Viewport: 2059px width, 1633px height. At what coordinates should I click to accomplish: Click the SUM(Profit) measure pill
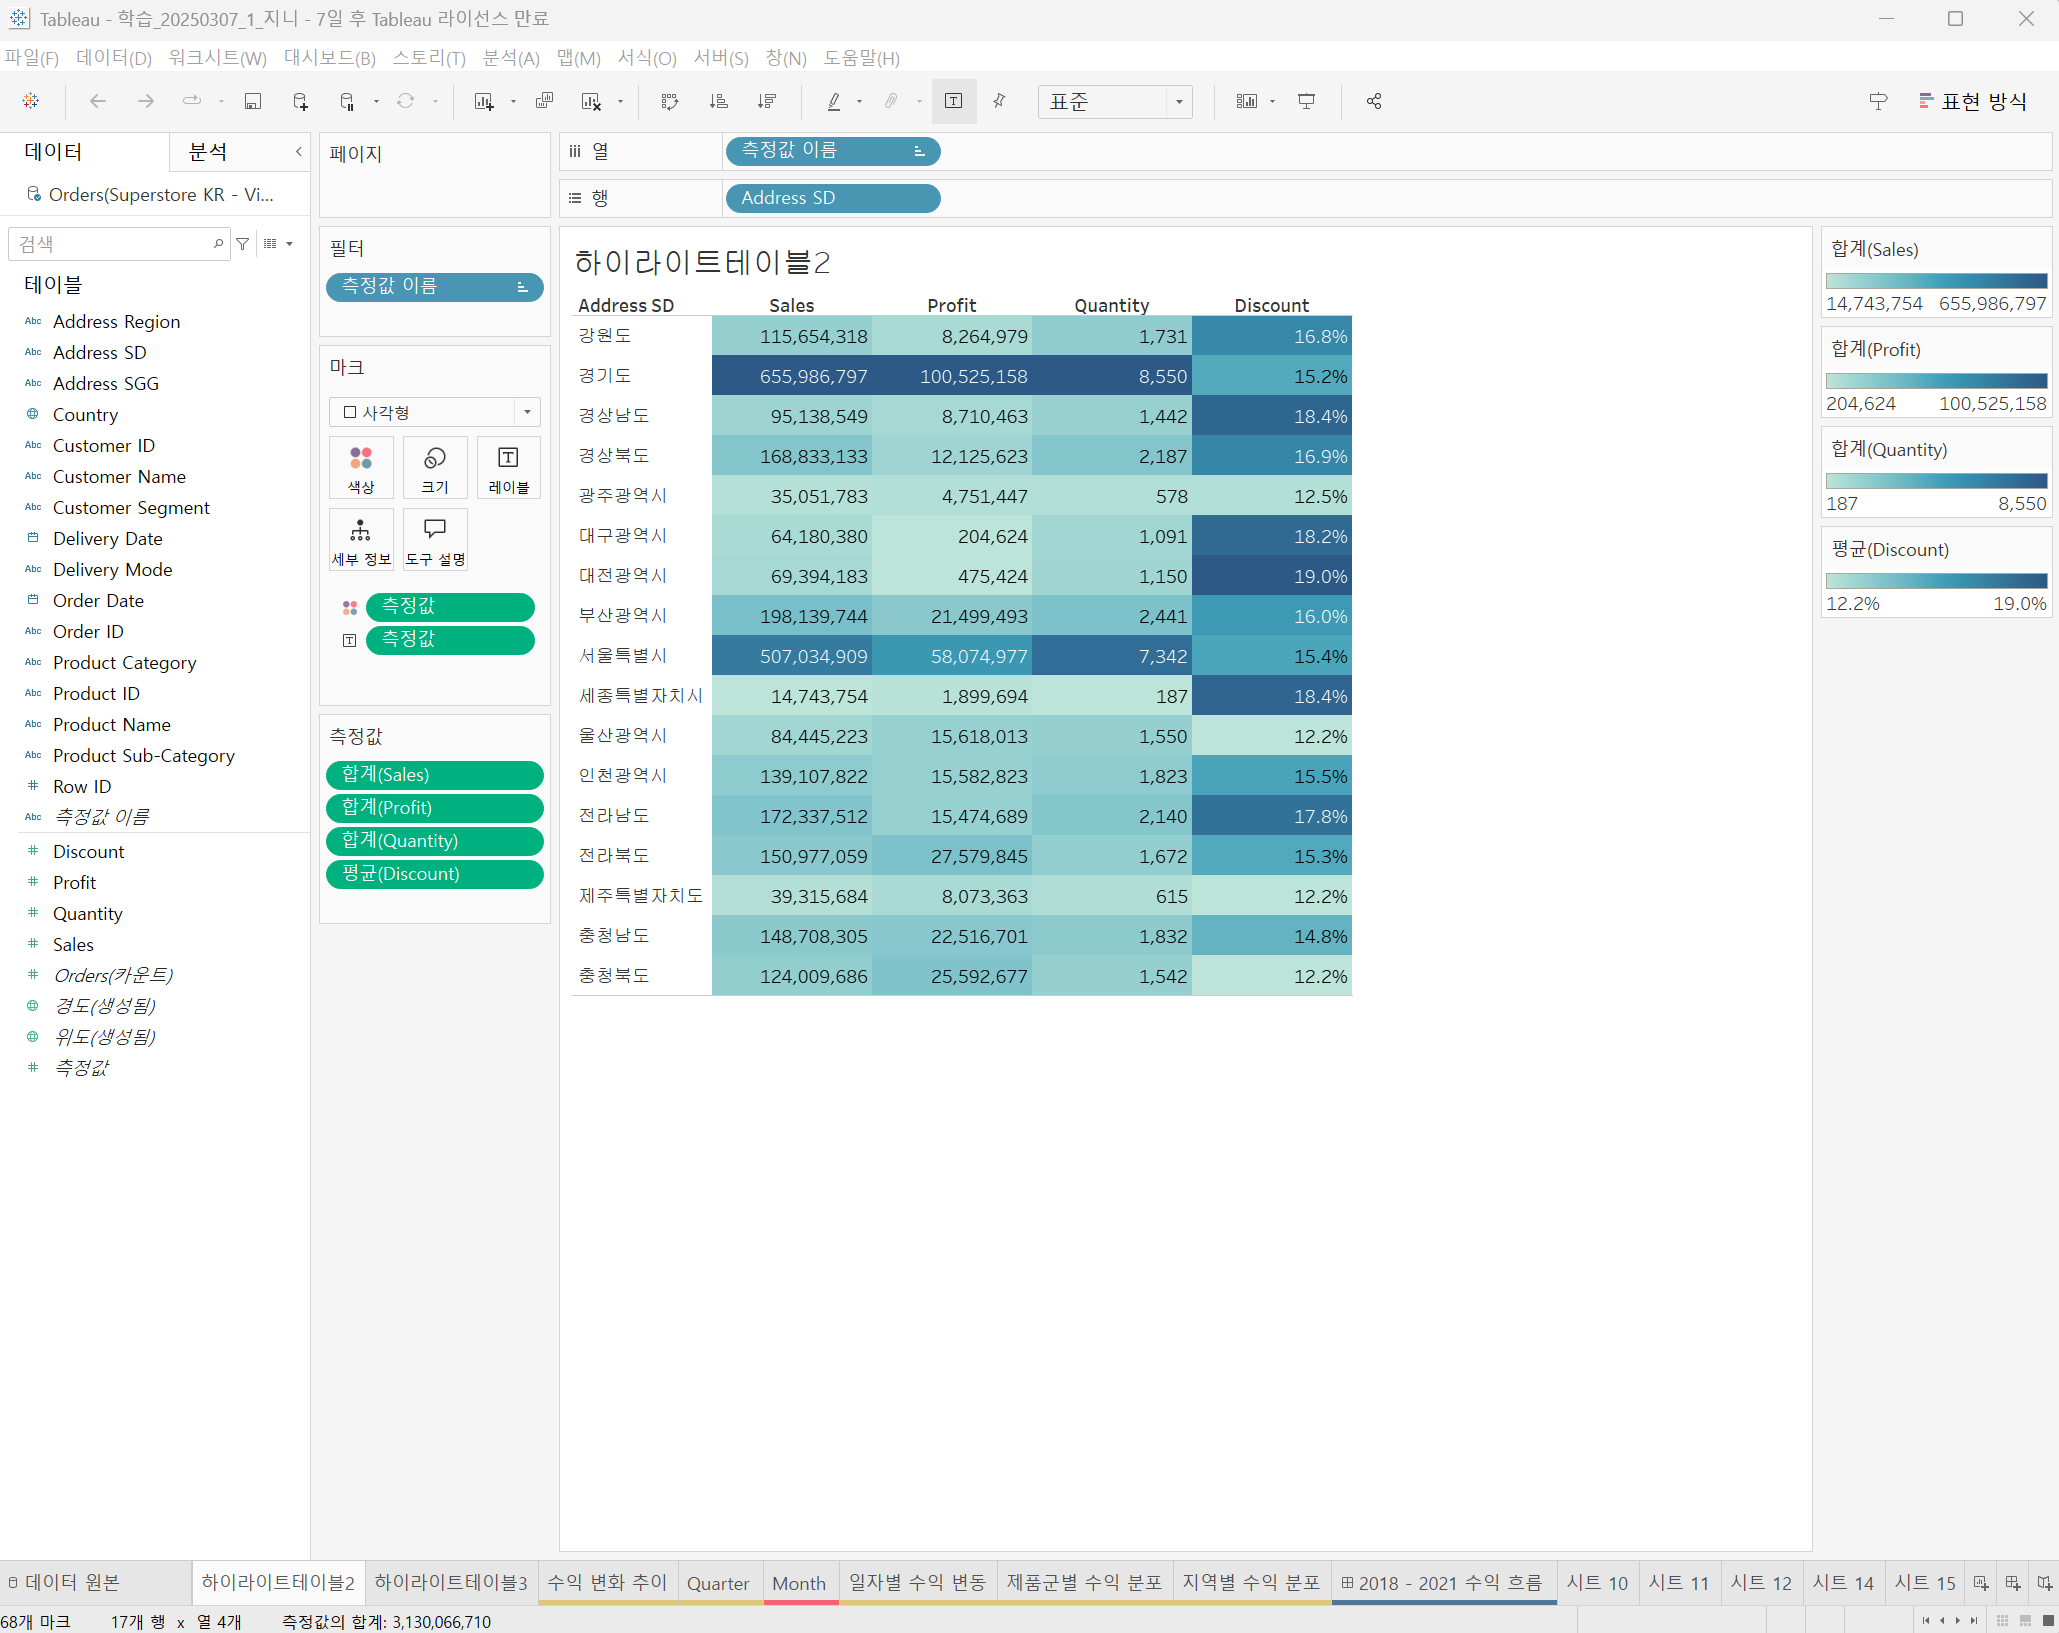click(x=434, y=807)
